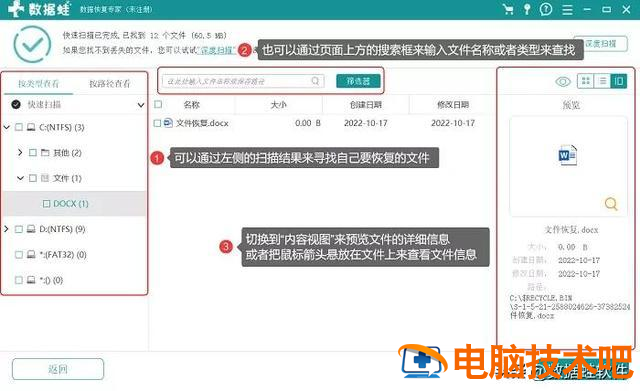This screenshot has height=391, width=640.
Task: Tick the select-all checkbox in header
Action: (x=158, y=104)
